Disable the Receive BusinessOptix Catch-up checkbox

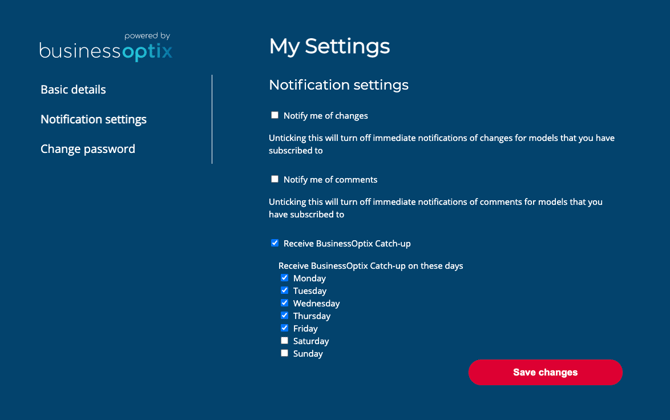tap(275, 243)
